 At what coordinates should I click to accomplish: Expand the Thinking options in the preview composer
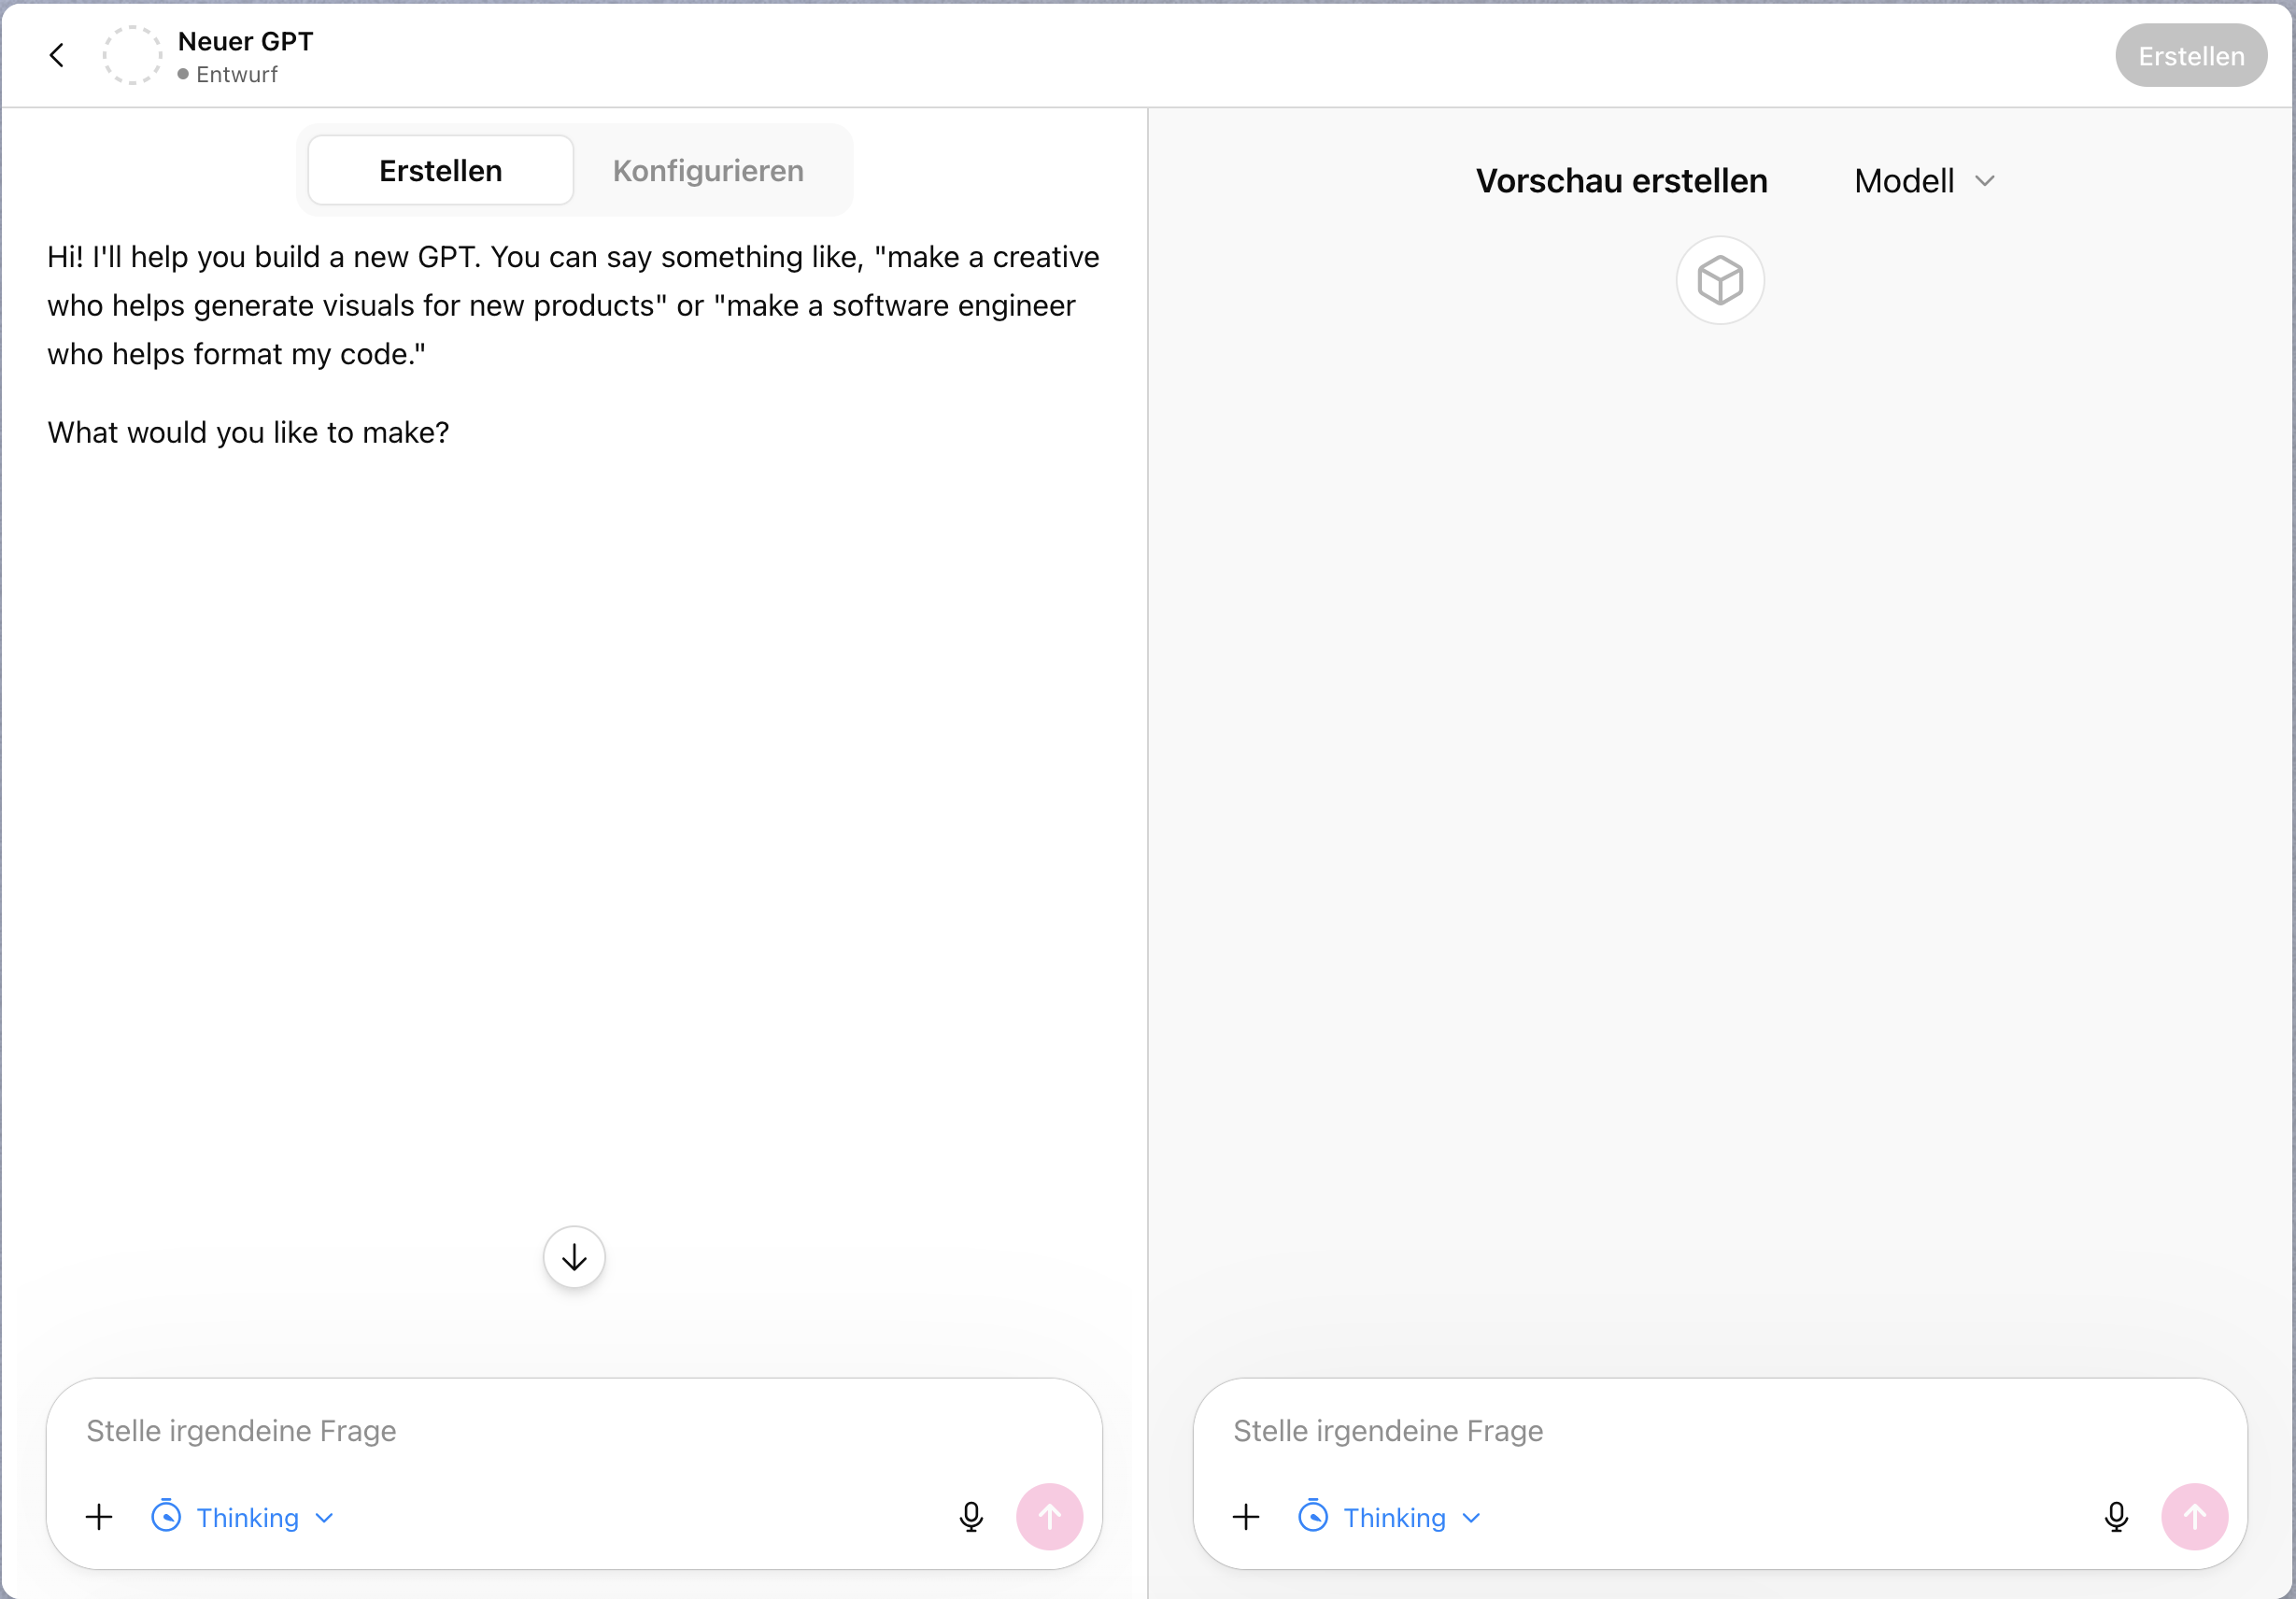point(1470,1518)
